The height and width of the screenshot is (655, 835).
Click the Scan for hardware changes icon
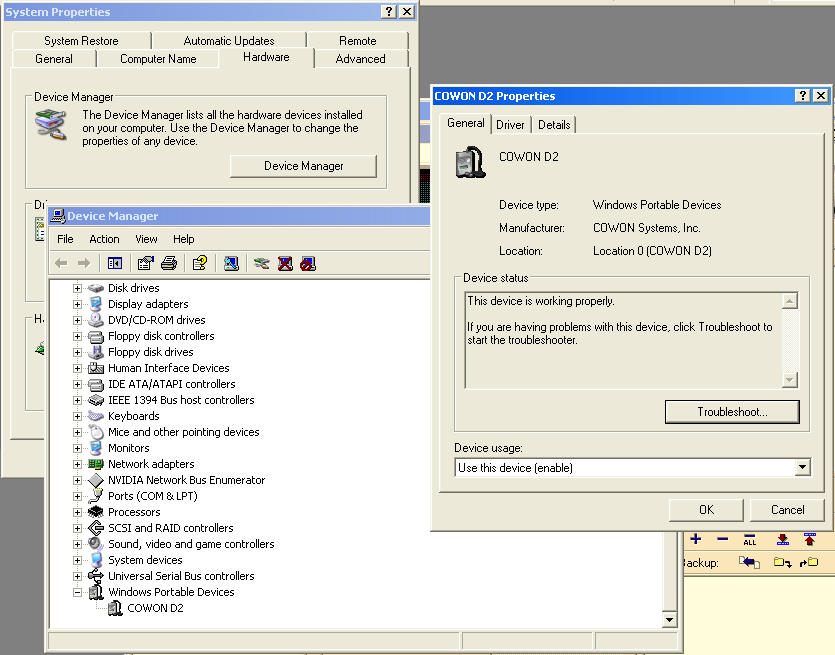pos(231,263)
